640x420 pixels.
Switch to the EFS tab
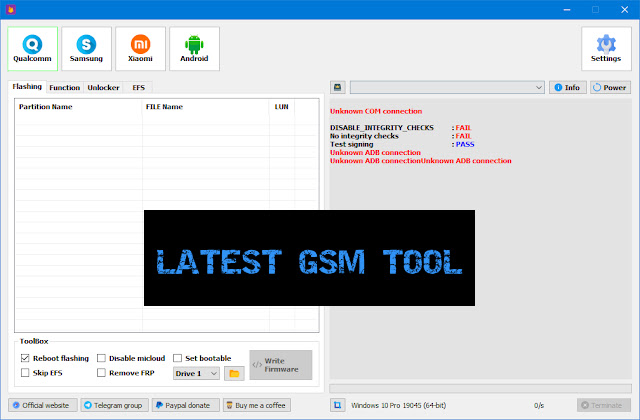138,87
